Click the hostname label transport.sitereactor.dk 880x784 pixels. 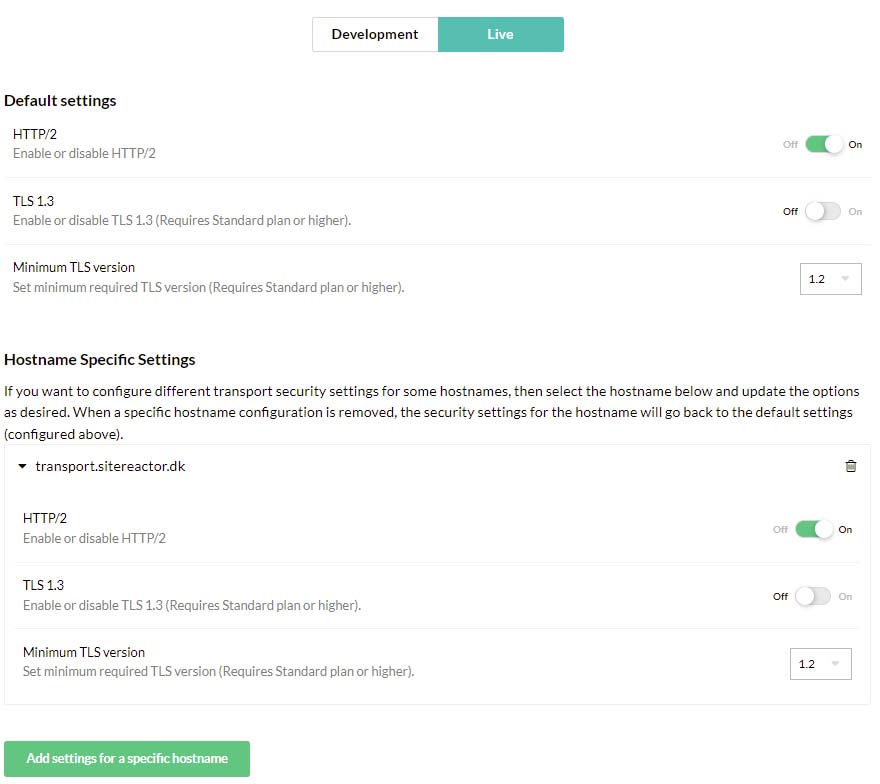[110, 466]
